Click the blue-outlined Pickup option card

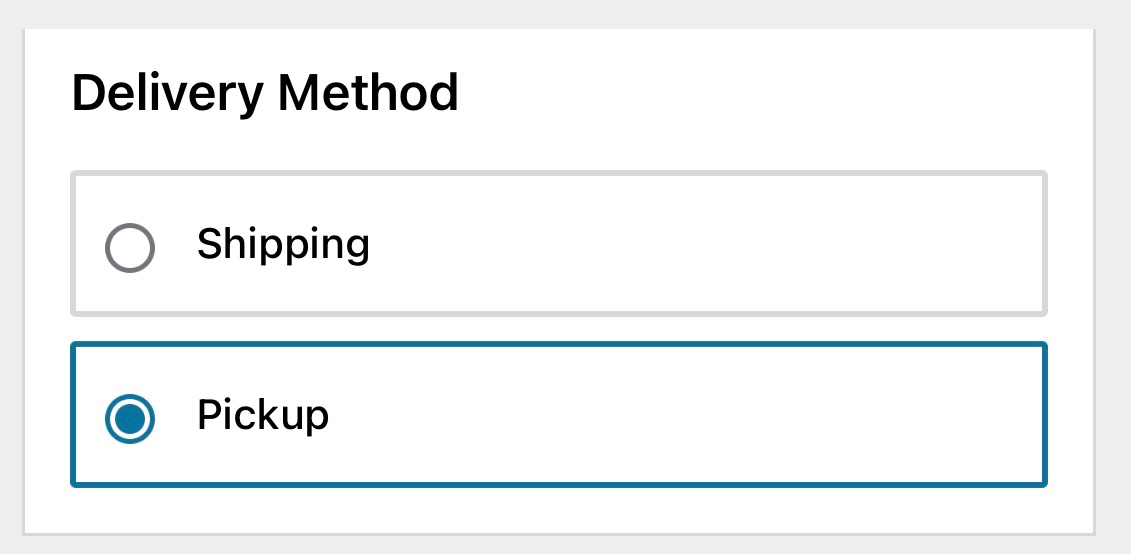(558, 416)
